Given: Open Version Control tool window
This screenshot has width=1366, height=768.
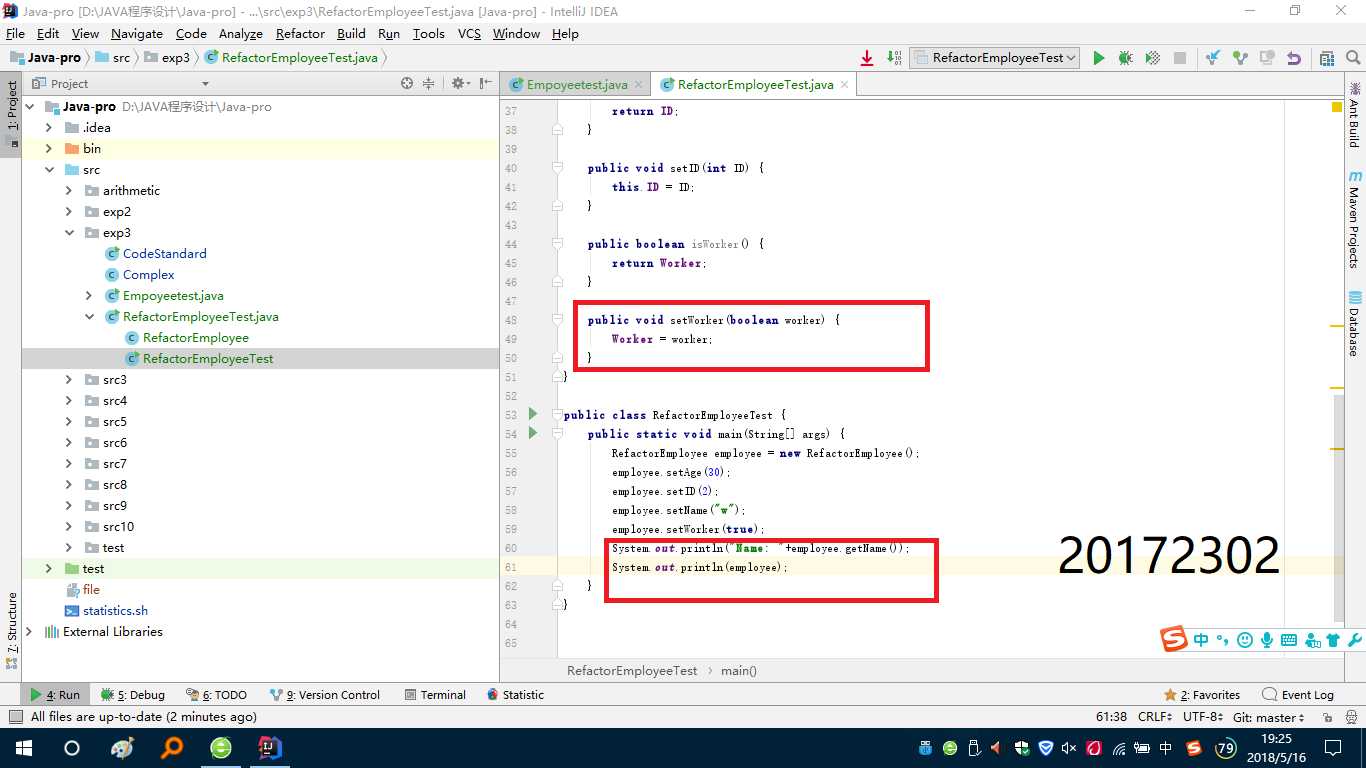Looking at the screenshot, I should (x=325, y=695).
